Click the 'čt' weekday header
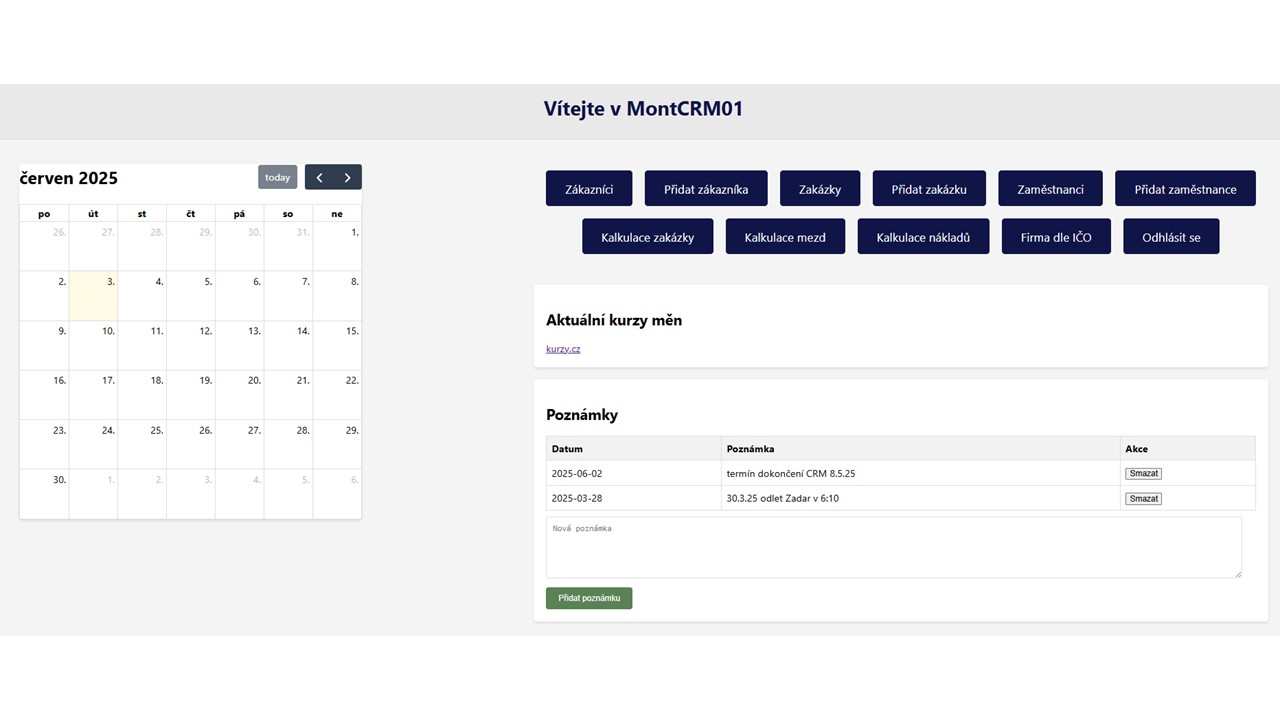 (191, 213)
